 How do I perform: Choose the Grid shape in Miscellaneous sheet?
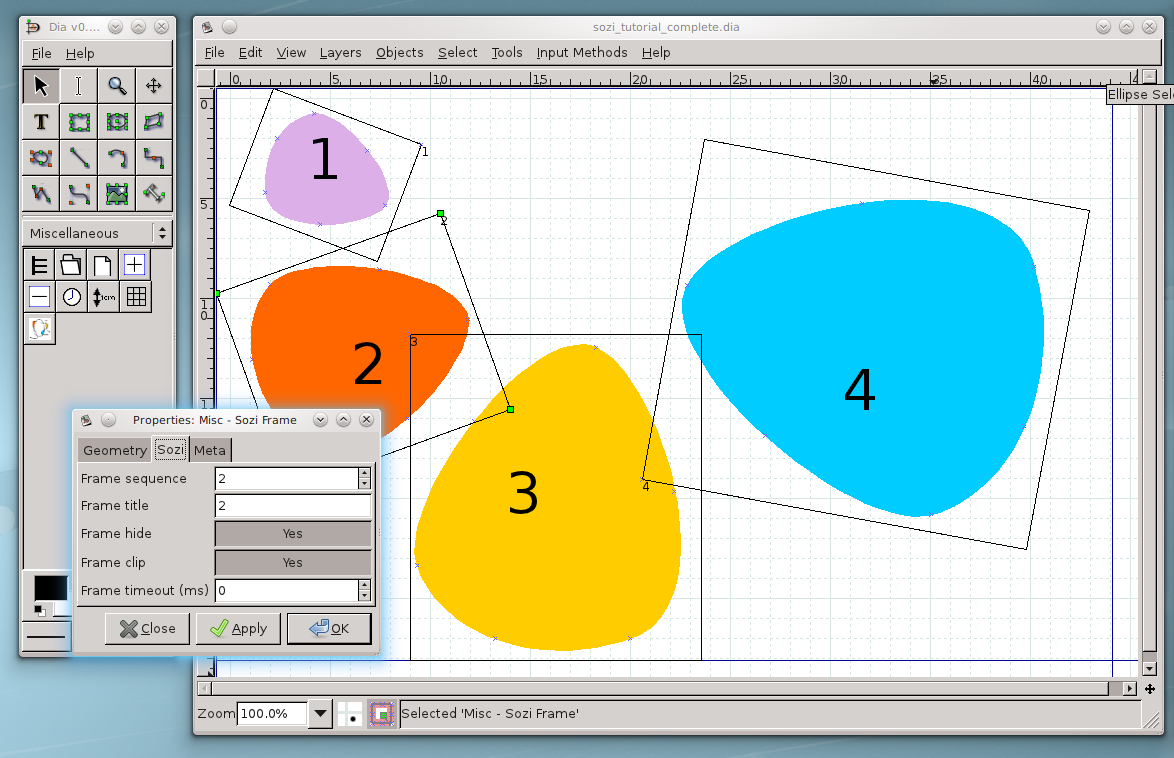click(x=136, y=297)
